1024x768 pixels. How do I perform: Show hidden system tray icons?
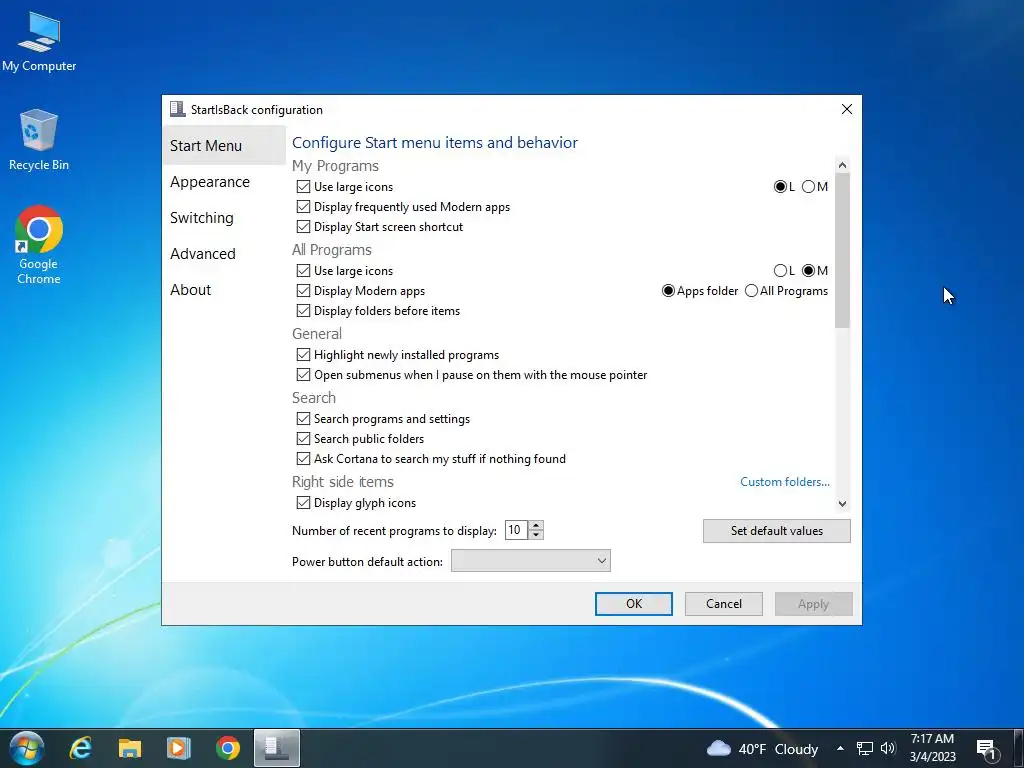(x=840, y=748)
